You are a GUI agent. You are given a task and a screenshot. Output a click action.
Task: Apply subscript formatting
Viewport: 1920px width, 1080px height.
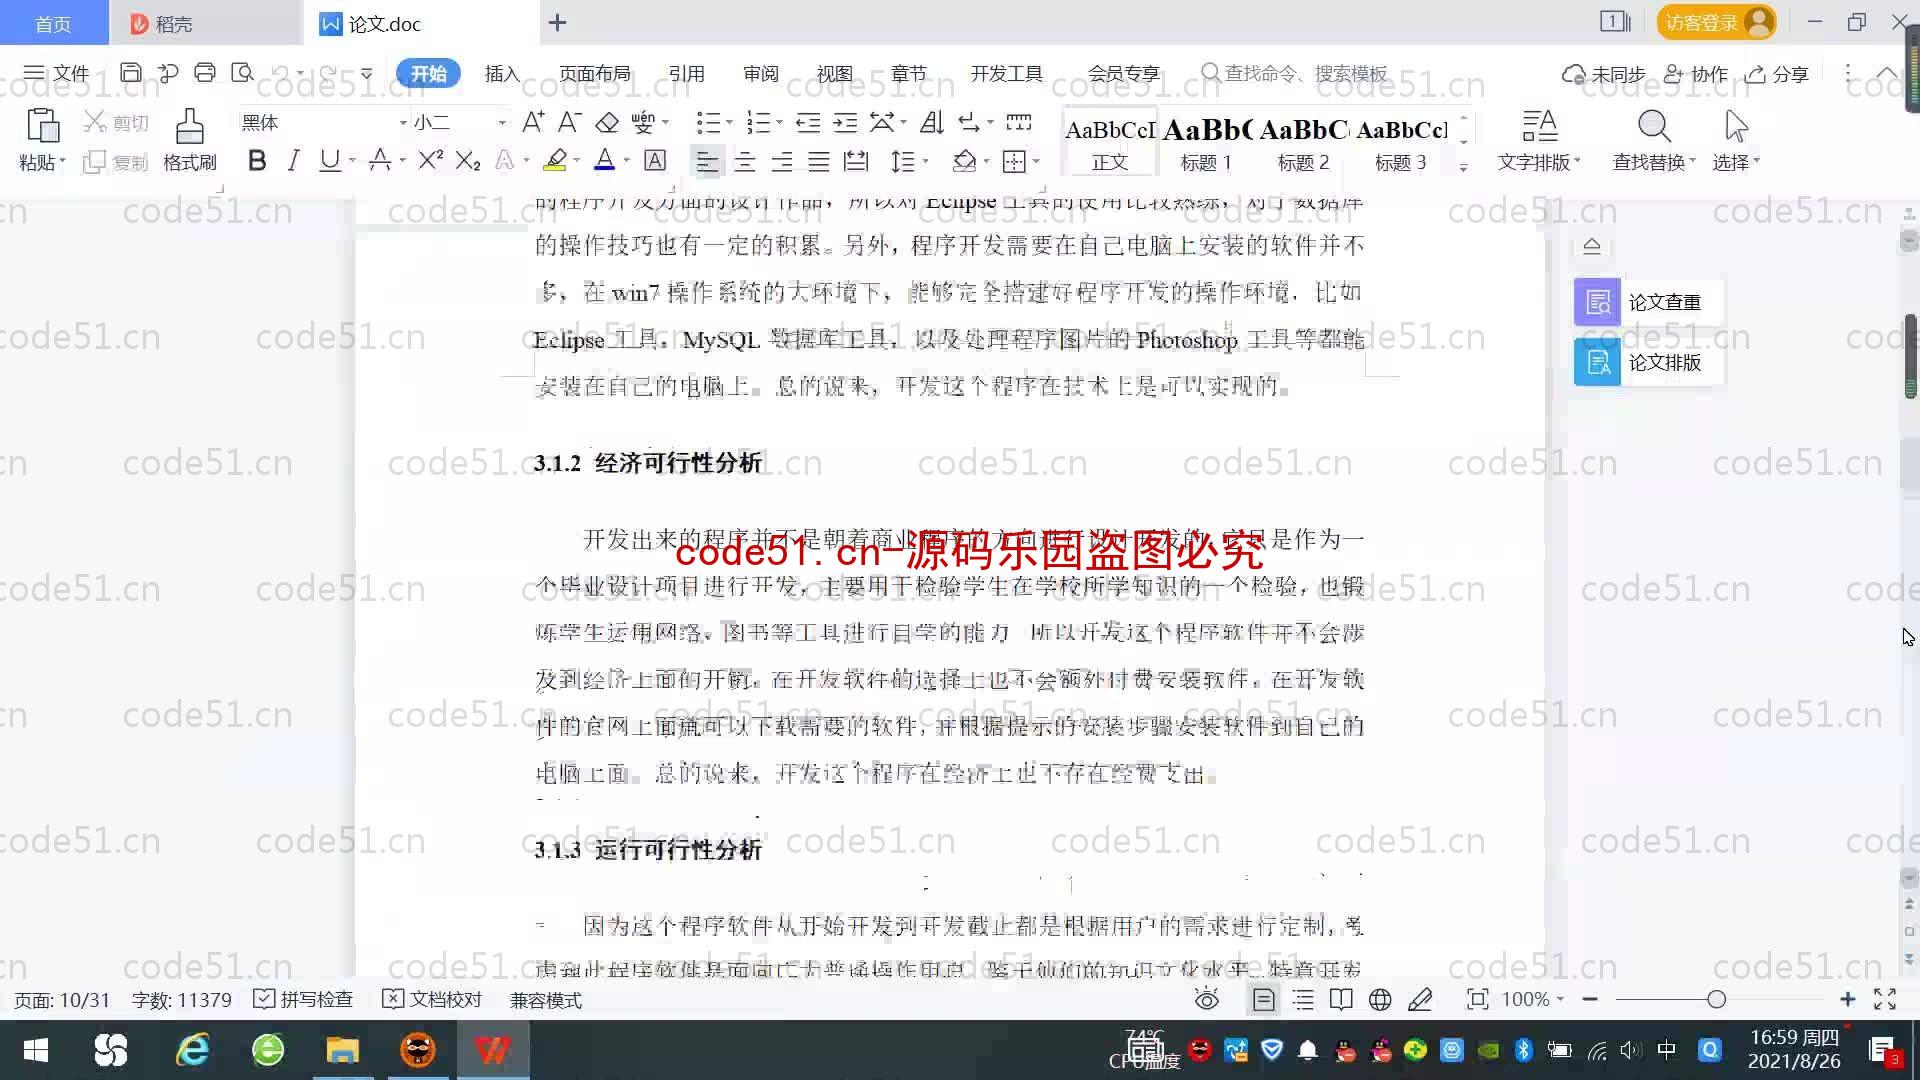pos(467,160)
